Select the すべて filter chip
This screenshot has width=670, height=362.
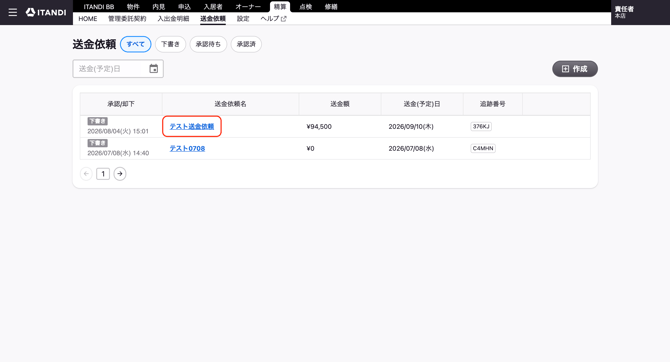pyautogui.click(x=135, y=44)
